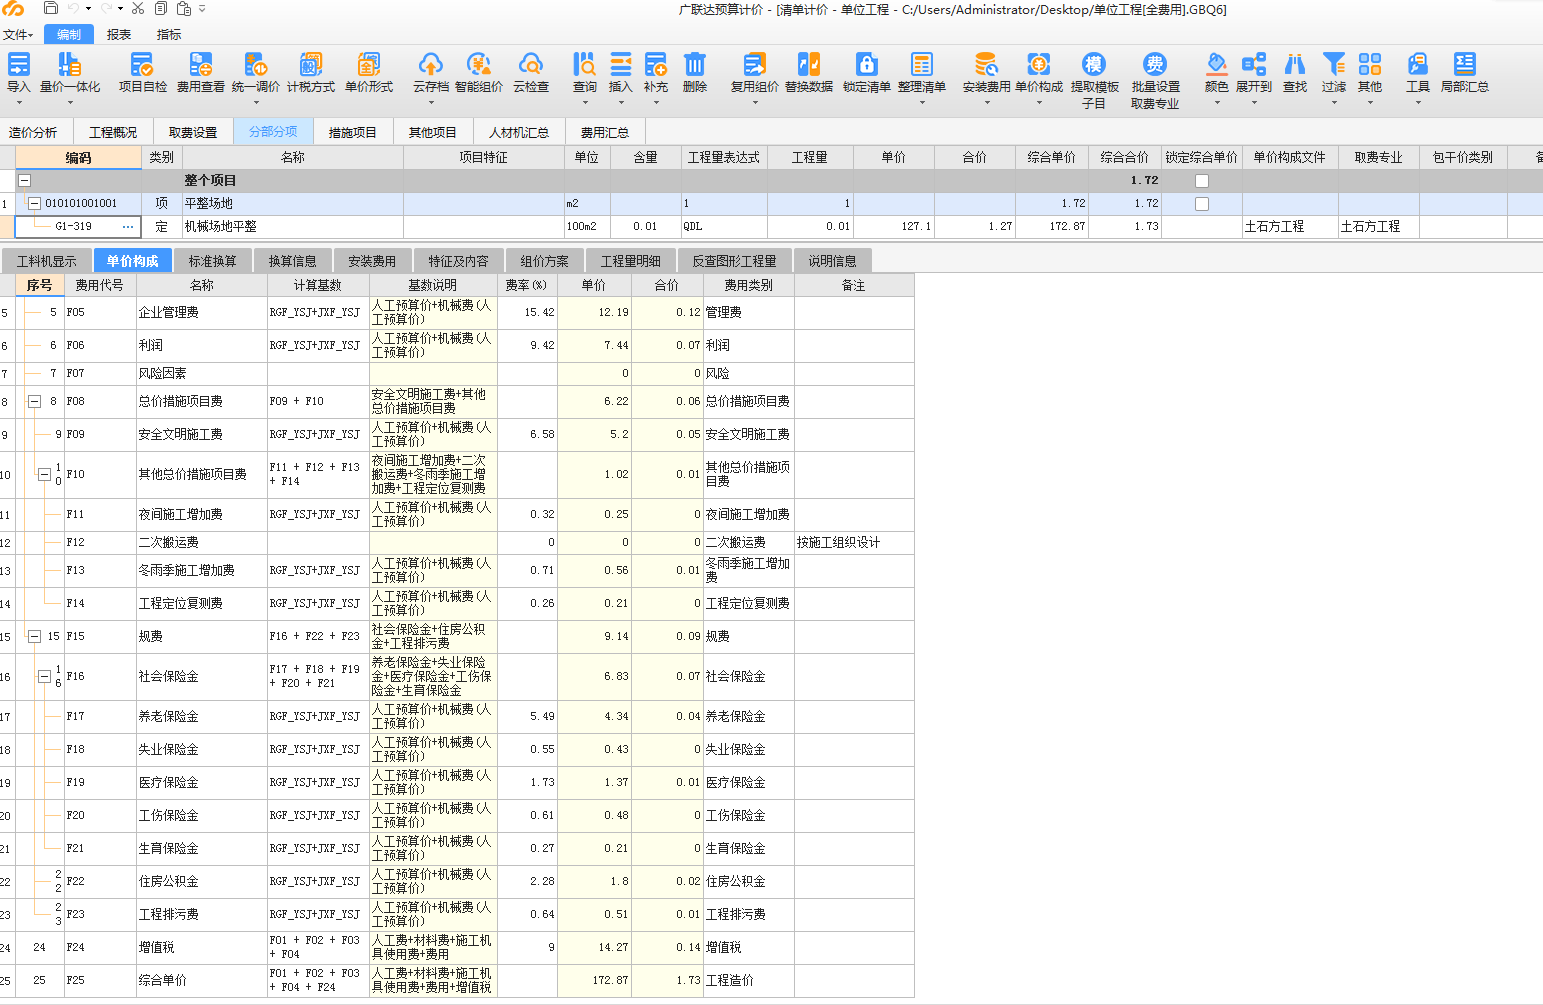Click the save icon in title bar
Screen dimensions: 1543x1005
tap(51, 9)
